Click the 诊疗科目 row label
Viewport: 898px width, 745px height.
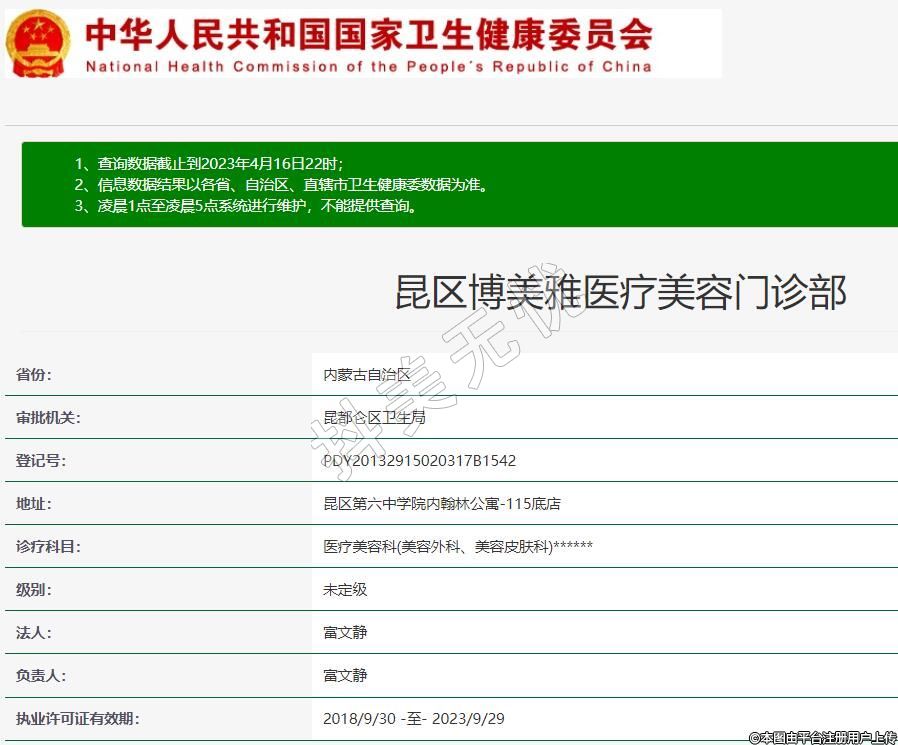pos(48,547)
